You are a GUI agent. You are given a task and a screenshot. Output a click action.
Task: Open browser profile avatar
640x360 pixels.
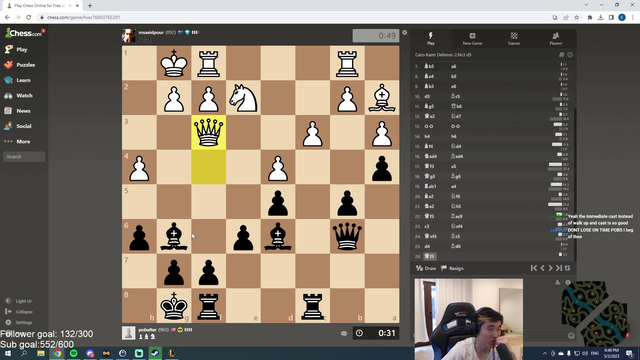tap(622, 17)
